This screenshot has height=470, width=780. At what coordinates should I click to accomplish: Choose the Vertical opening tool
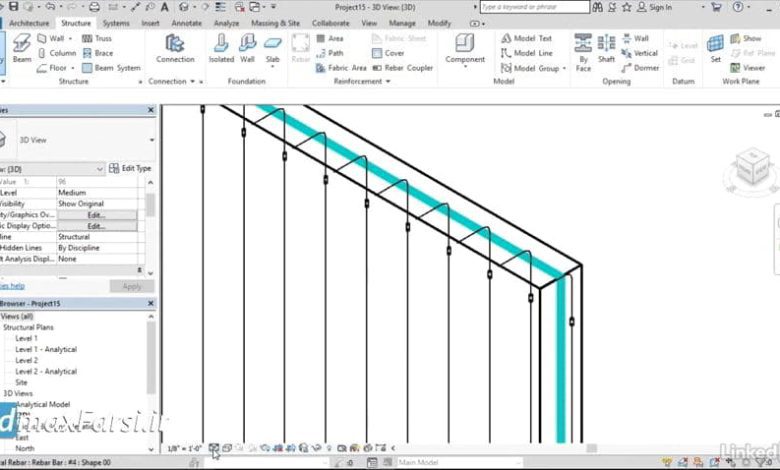pos(639,53)
